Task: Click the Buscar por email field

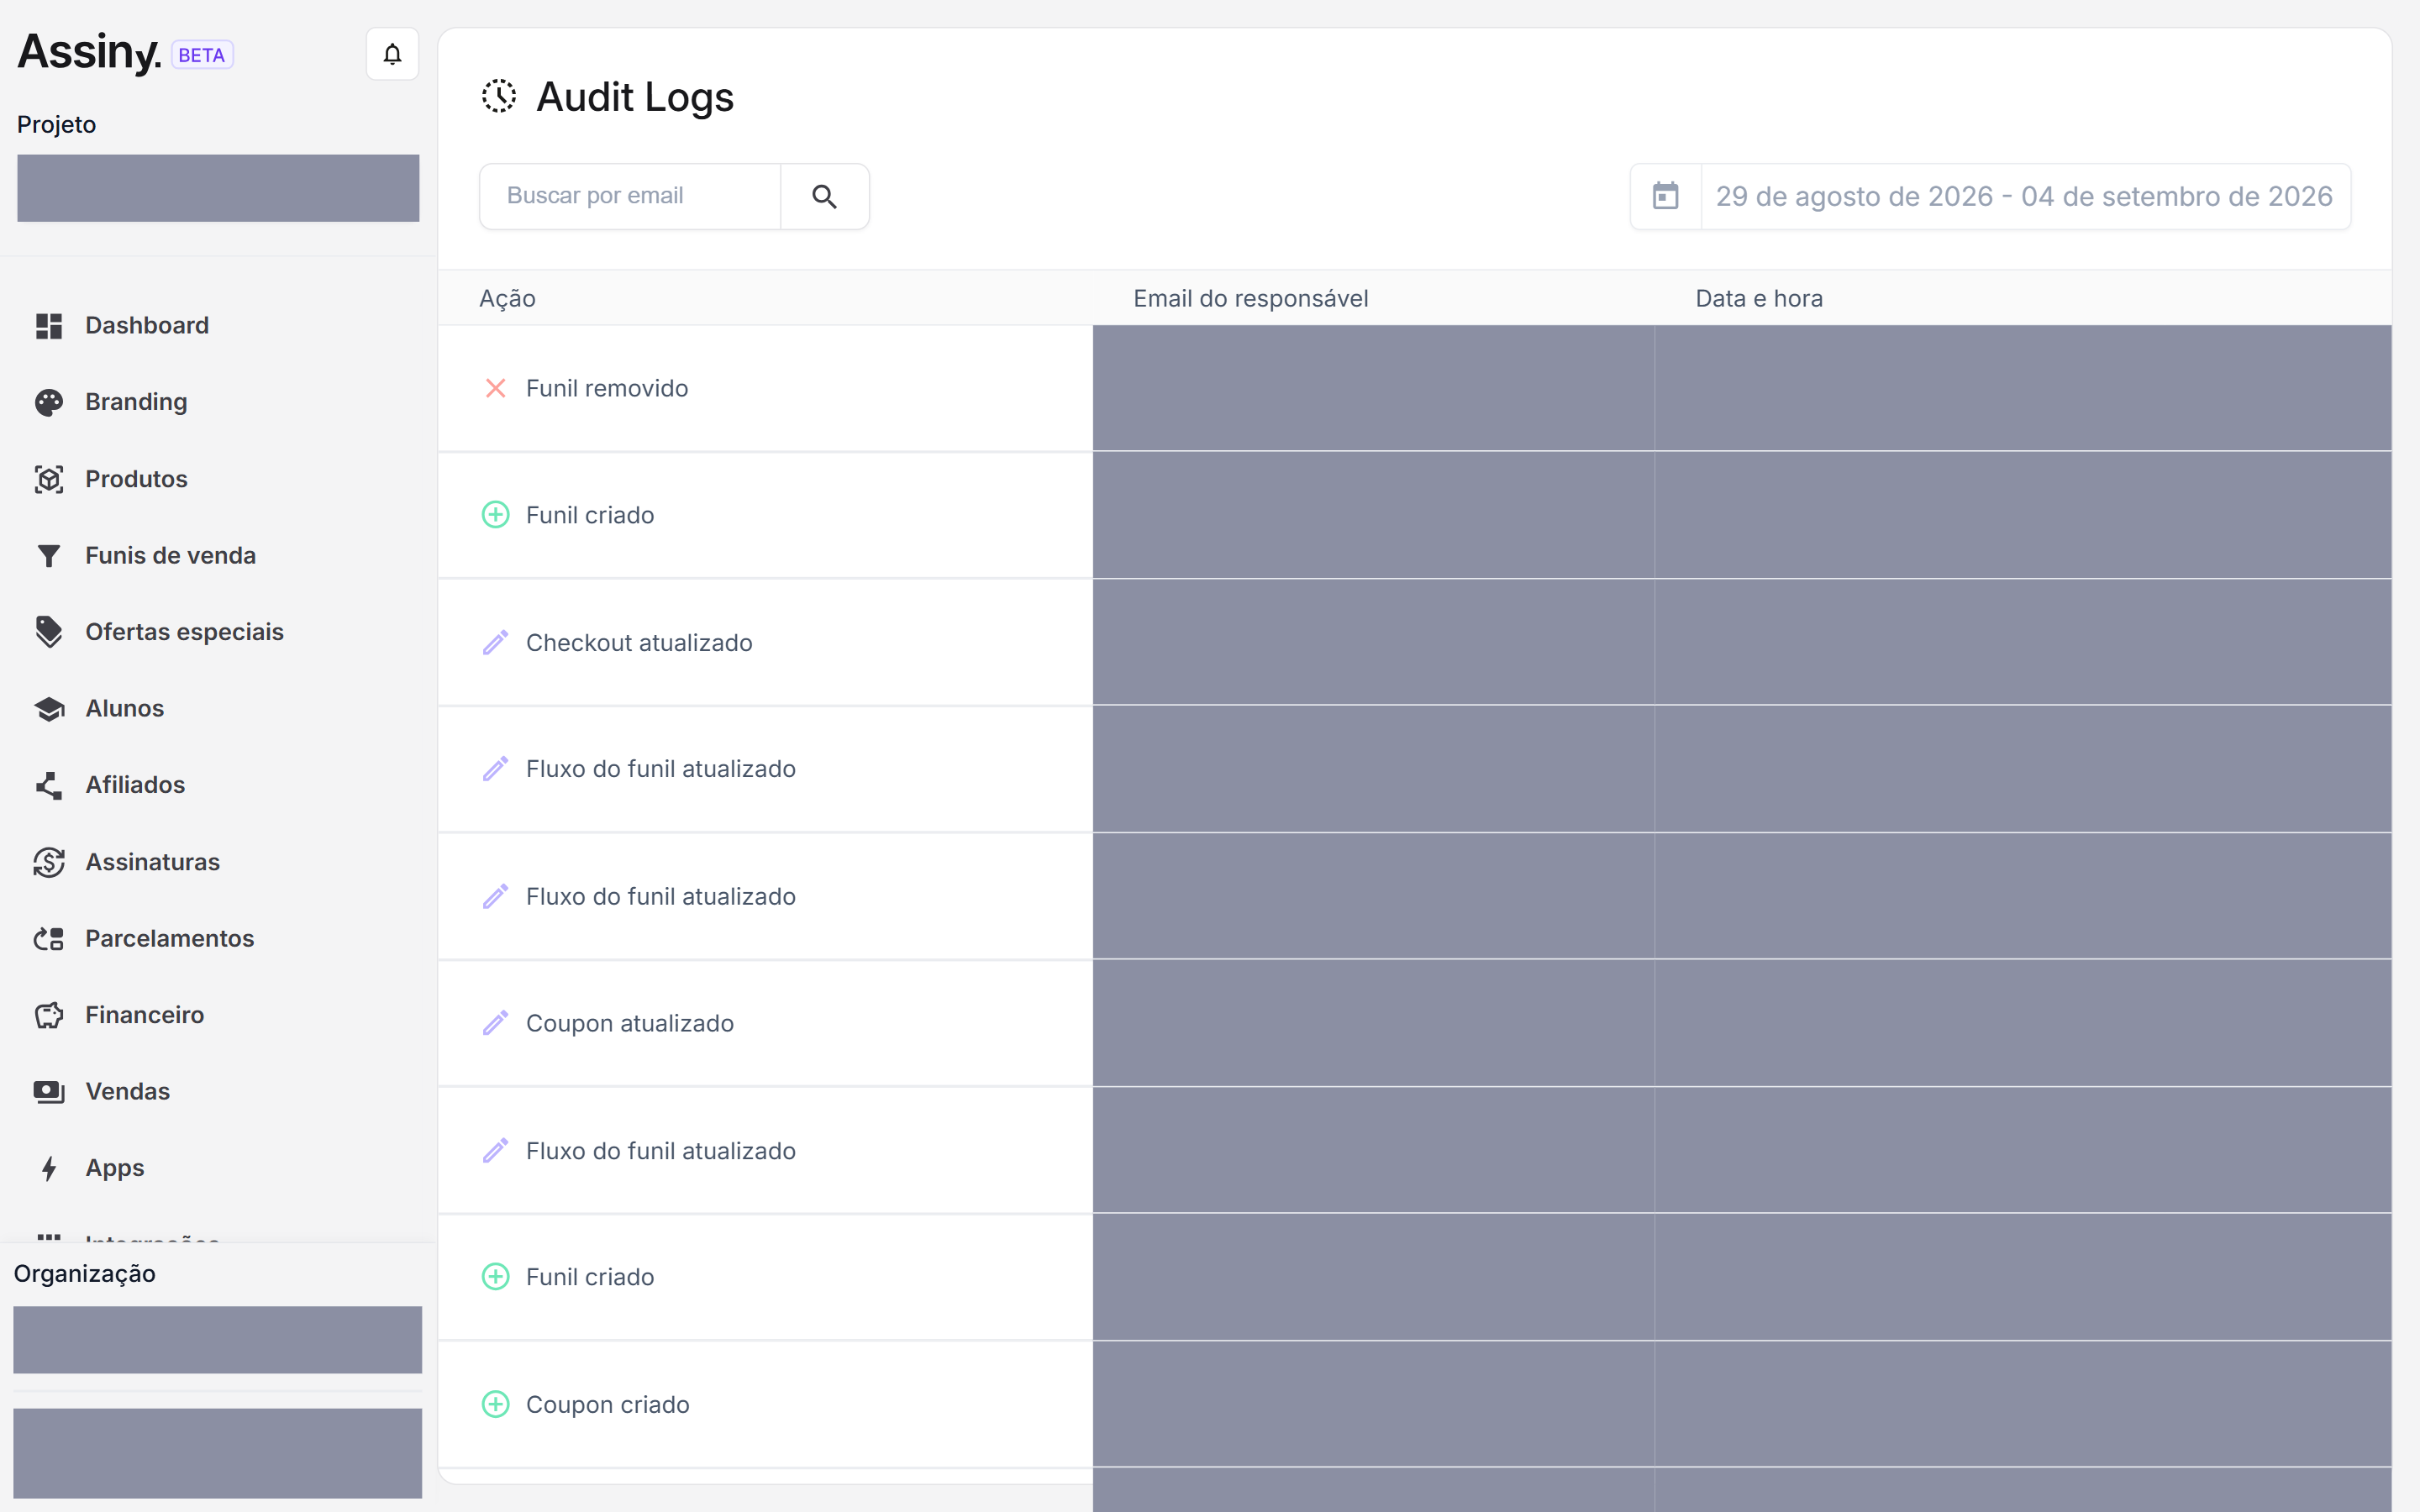Action: [630, 196]
